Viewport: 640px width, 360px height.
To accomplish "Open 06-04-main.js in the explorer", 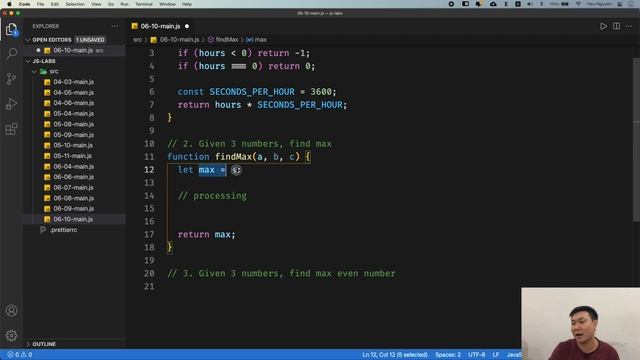I will coord(75,167).
